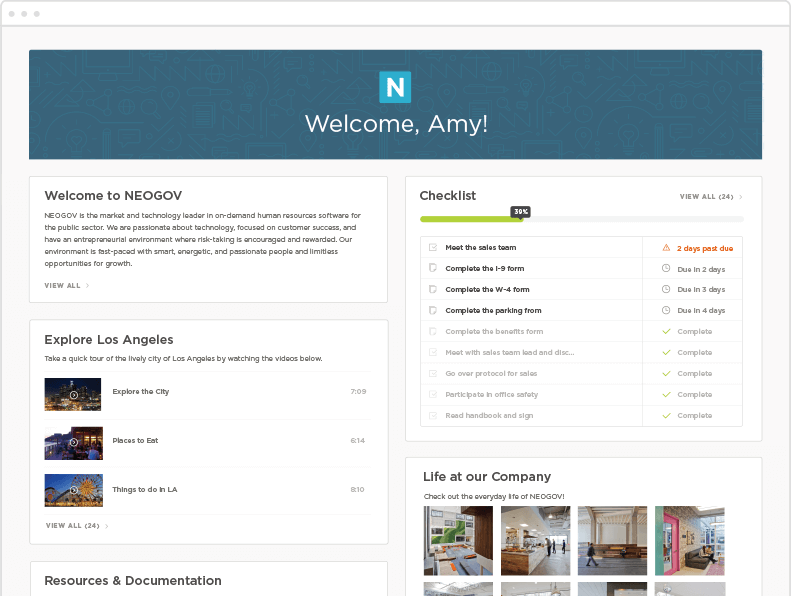792x596 pixels.
Task: Expand Welcome to NEOGOV via View All
Action: pos(66,286)
